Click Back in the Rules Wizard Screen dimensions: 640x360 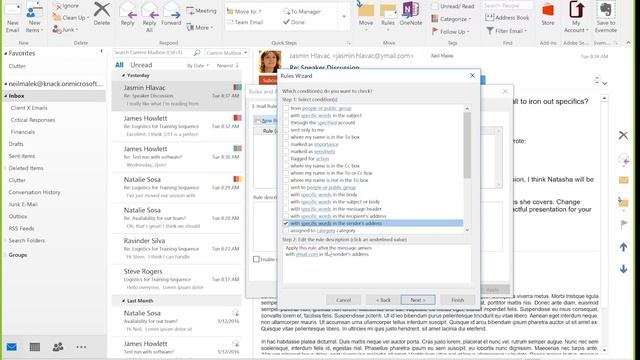click(x=383, y=300)
